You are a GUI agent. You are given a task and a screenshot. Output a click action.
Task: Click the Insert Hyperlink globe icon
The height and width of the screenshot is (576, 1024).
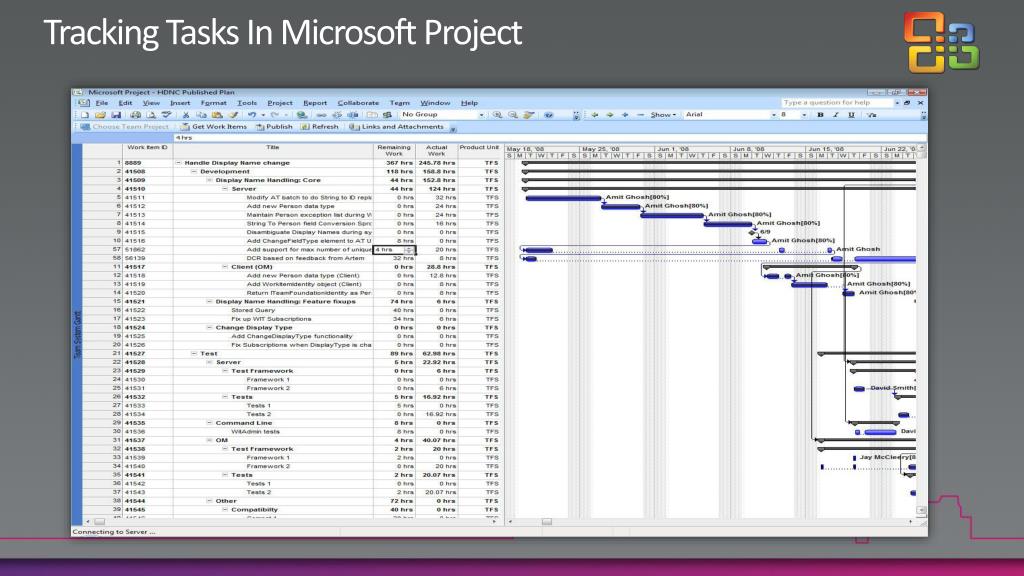tap(301, 115)
